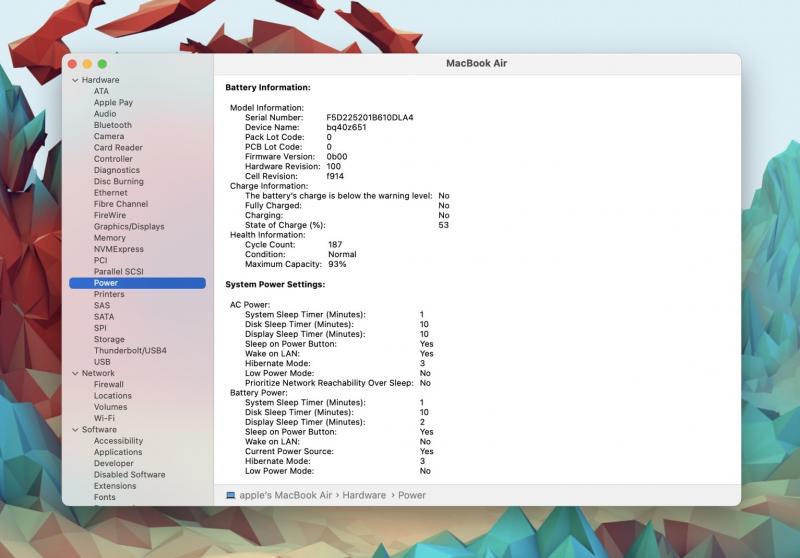Open Thunderbolt/USB4 information
The width and height of the screenshot is (800, 558).
pyautogui.click(x=130, y=350)
